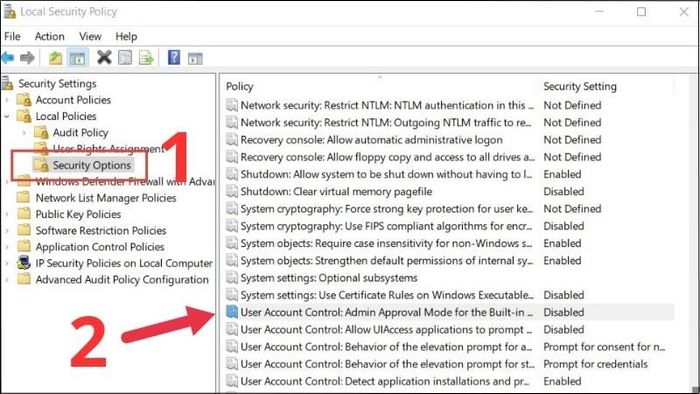The image size is (700, 394).
Task: Click the Export List toolbar icon
Action: tap(146, 58)
